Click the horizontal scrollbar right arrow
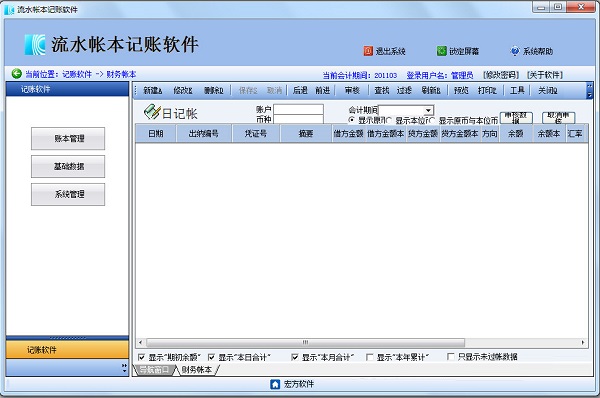This screenshot has height=398, width=600. tap(583, 343)
